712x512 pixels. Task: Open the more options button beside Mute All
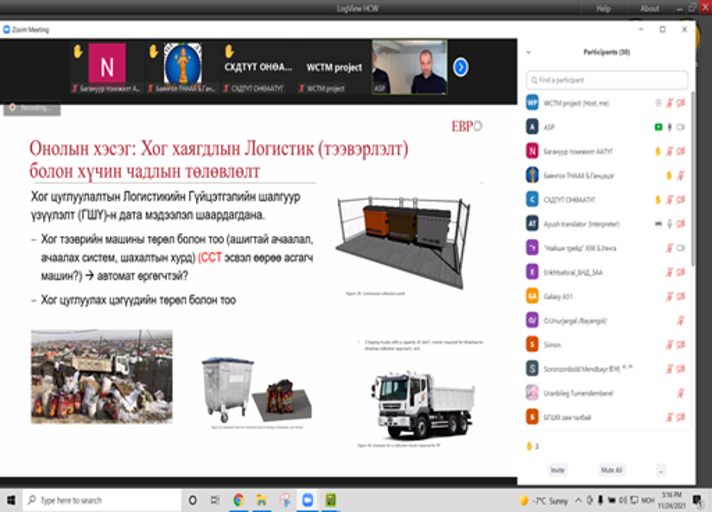[661, 469]
